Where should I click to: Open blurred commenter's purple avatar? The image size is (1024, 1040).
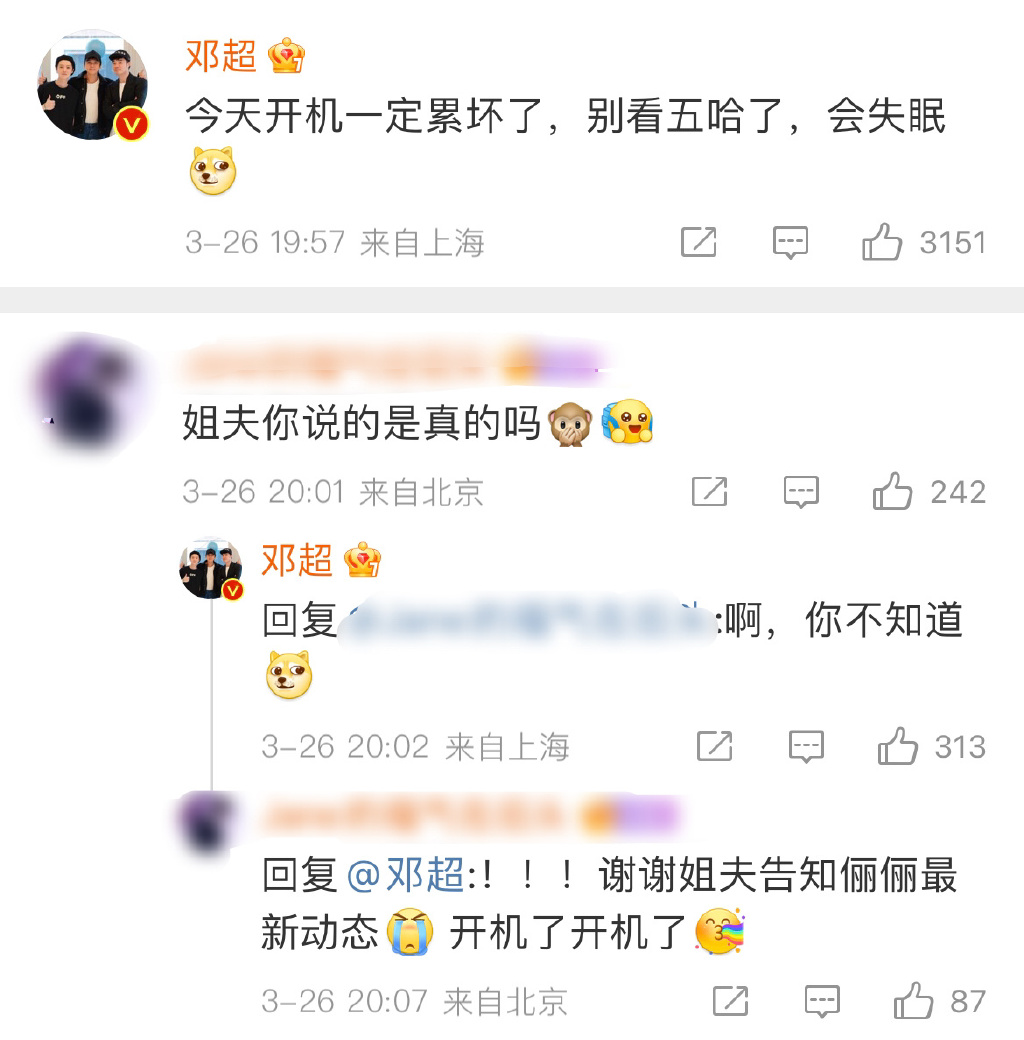click(88, 393)
